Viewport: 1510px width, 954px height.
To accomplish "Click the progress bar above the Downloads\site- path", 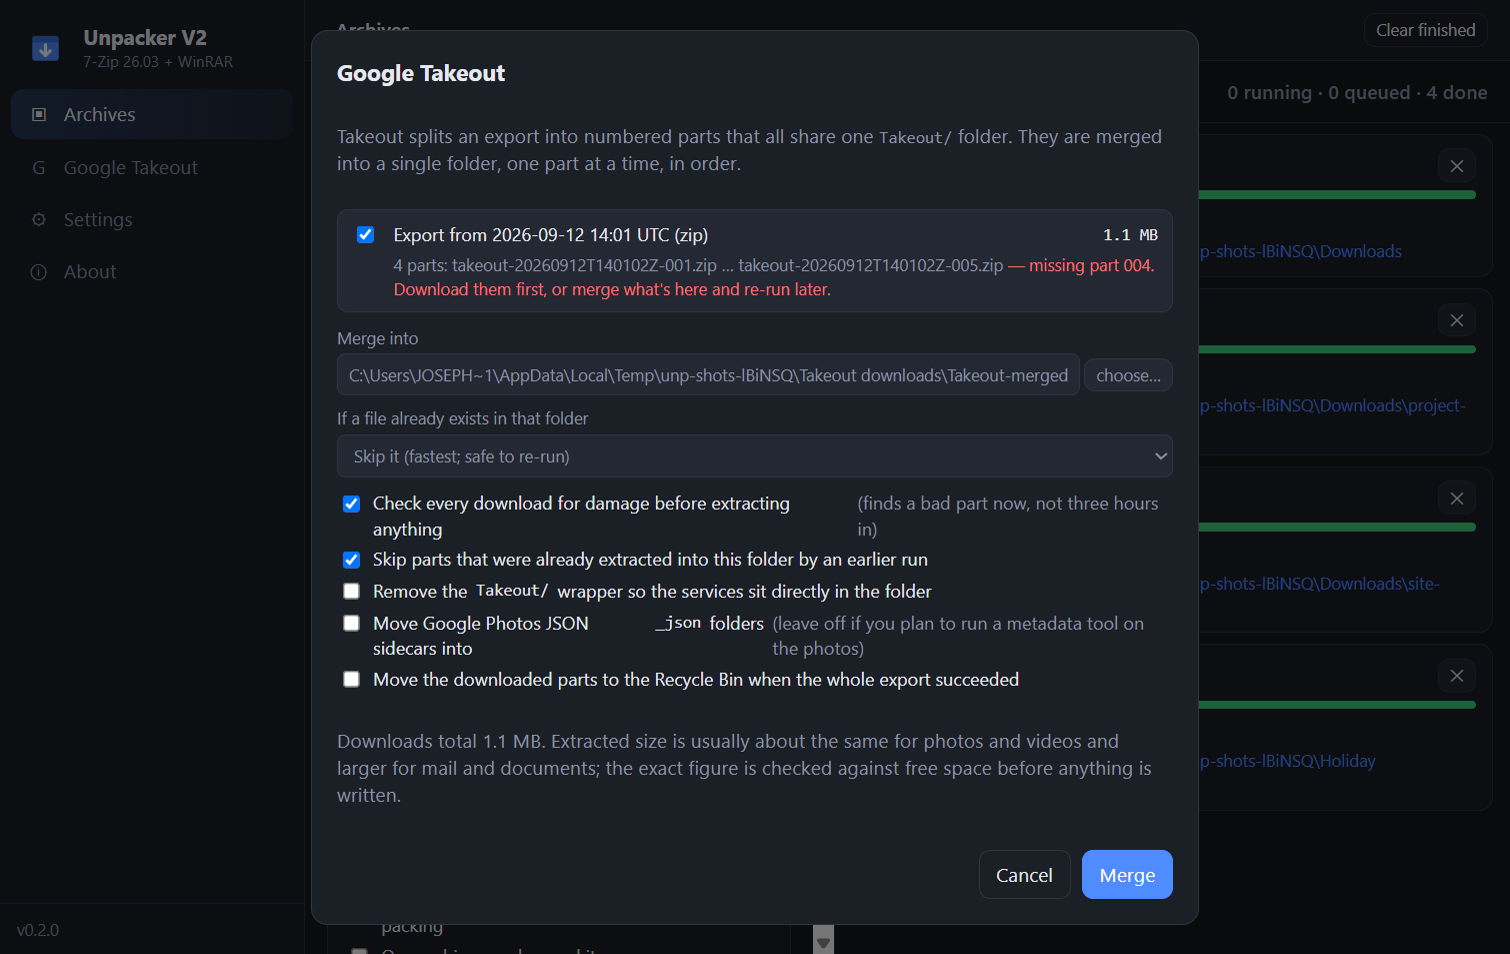I will pyautogui.click(x=1337, y=527).
